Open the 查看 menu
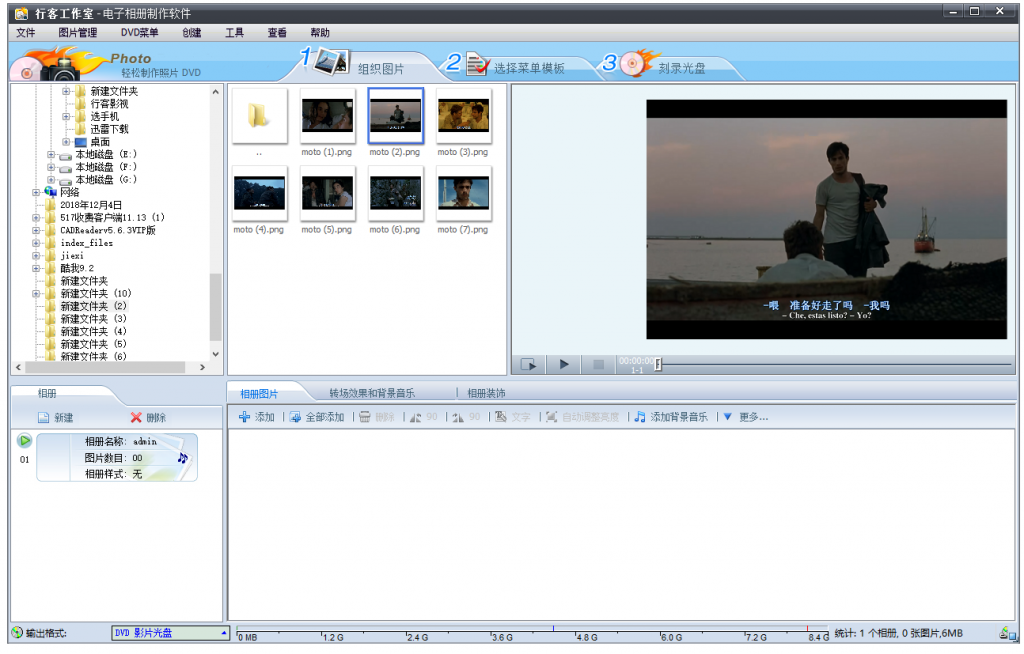This screenshot has width=1024, height=654. pyautogui.click(x=277, y=33)
